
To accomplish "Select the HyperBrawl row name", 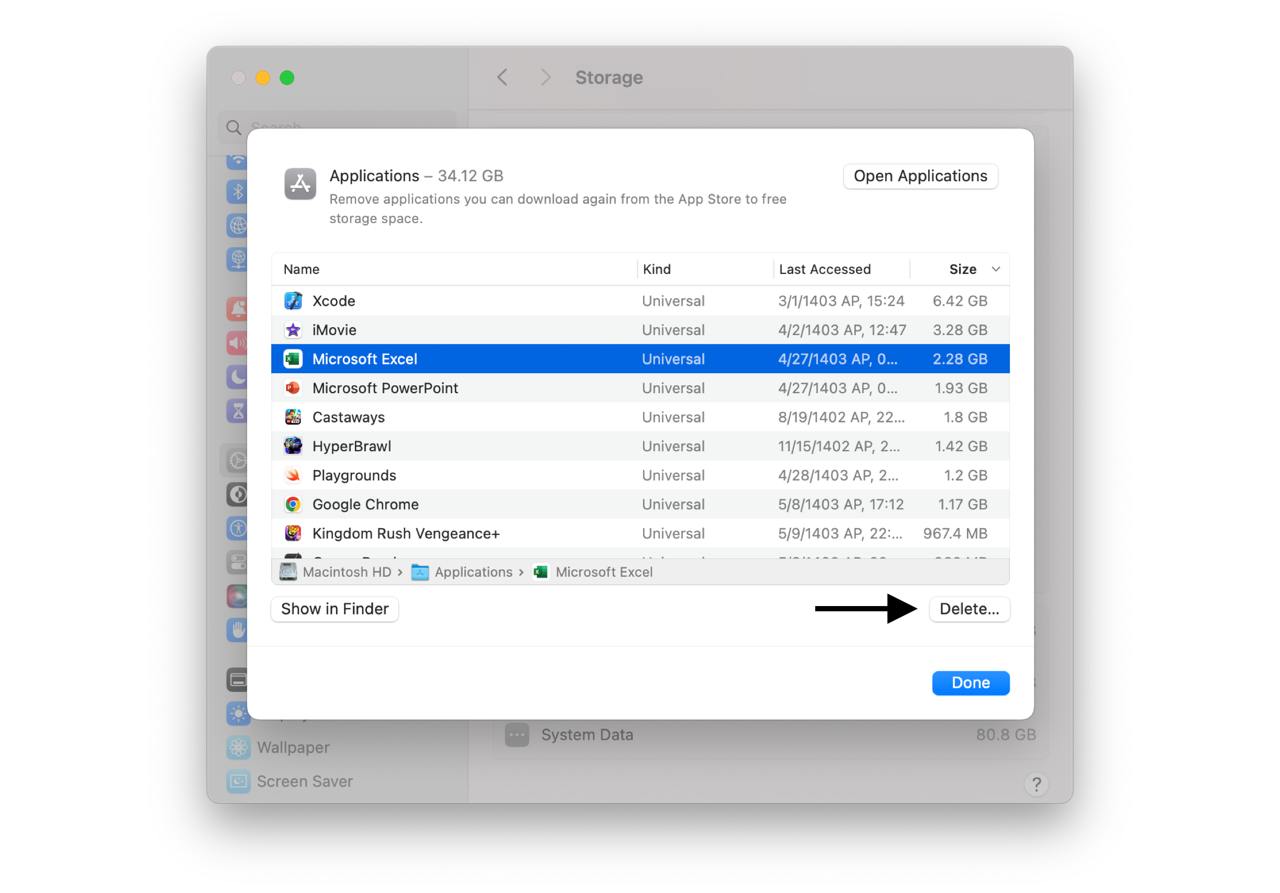I will pos(351,446).
